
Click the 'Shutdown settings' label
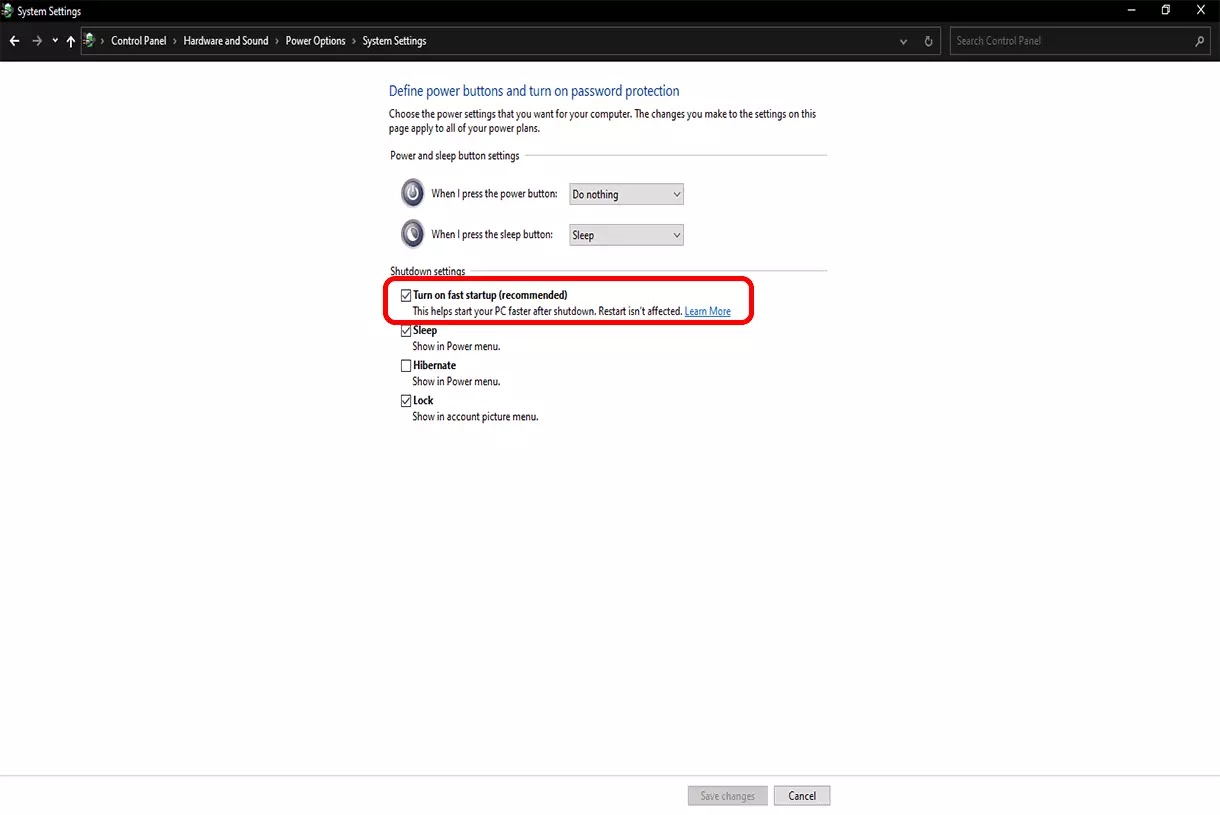tap(428, 271)
